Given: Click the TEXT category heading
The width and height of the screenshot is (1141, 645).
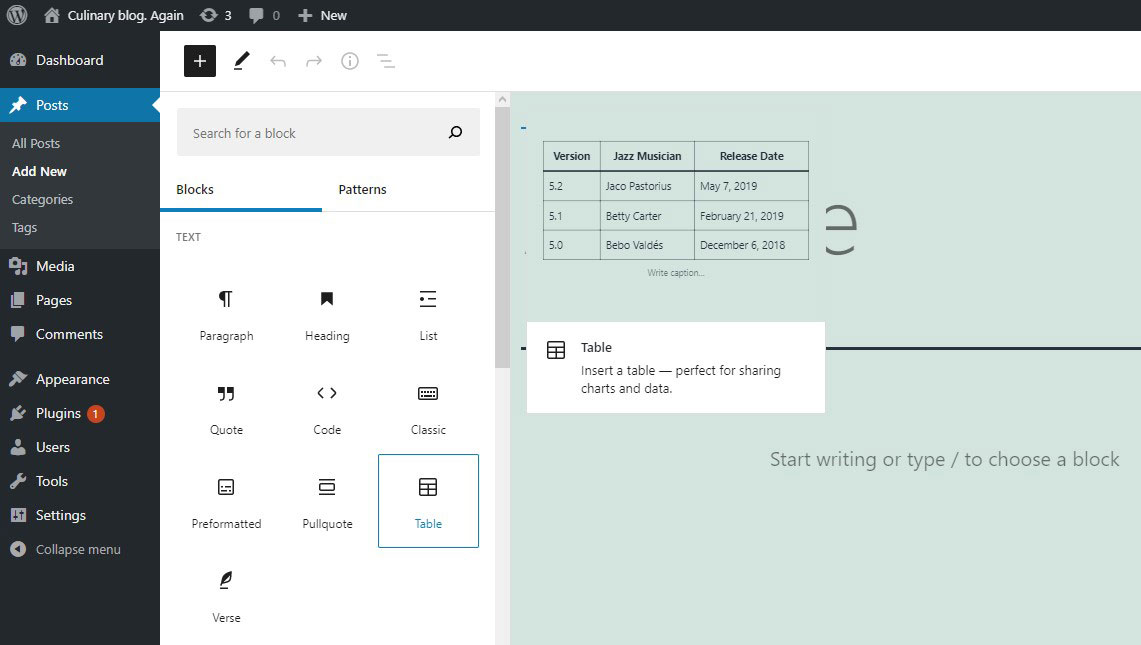Looking at the screenshot, I should tap(188, 237).
